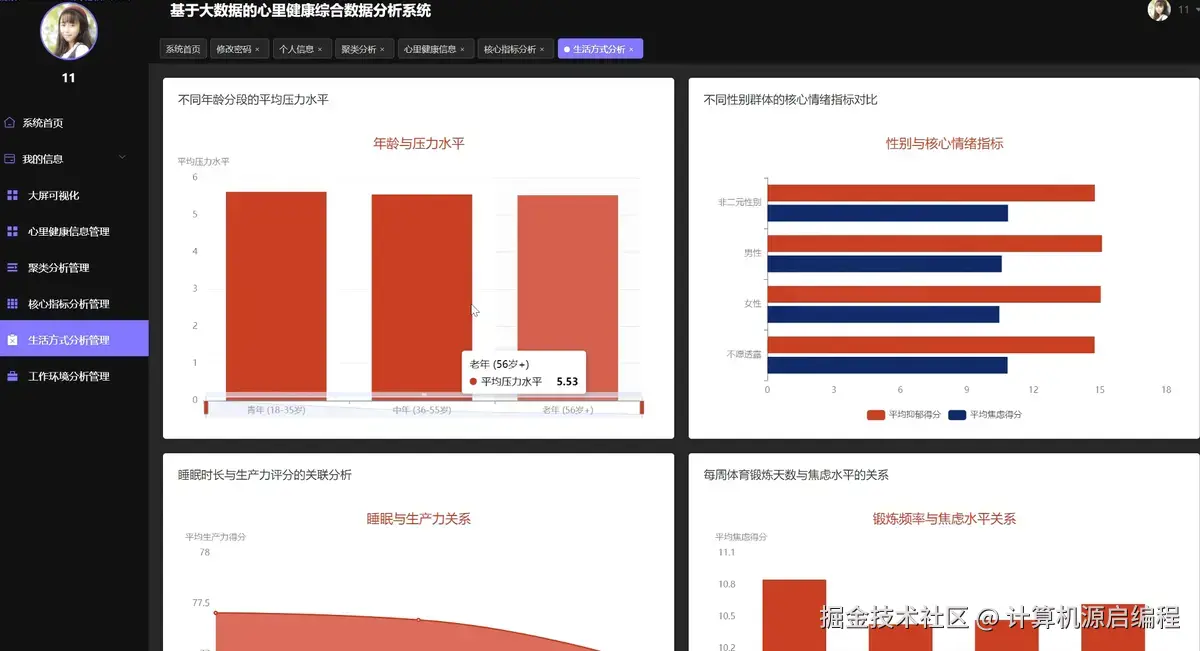1200x651 pixels.
Task: Select 核心指标分析管理 in sidebar
Action: [x=69, y=304]
